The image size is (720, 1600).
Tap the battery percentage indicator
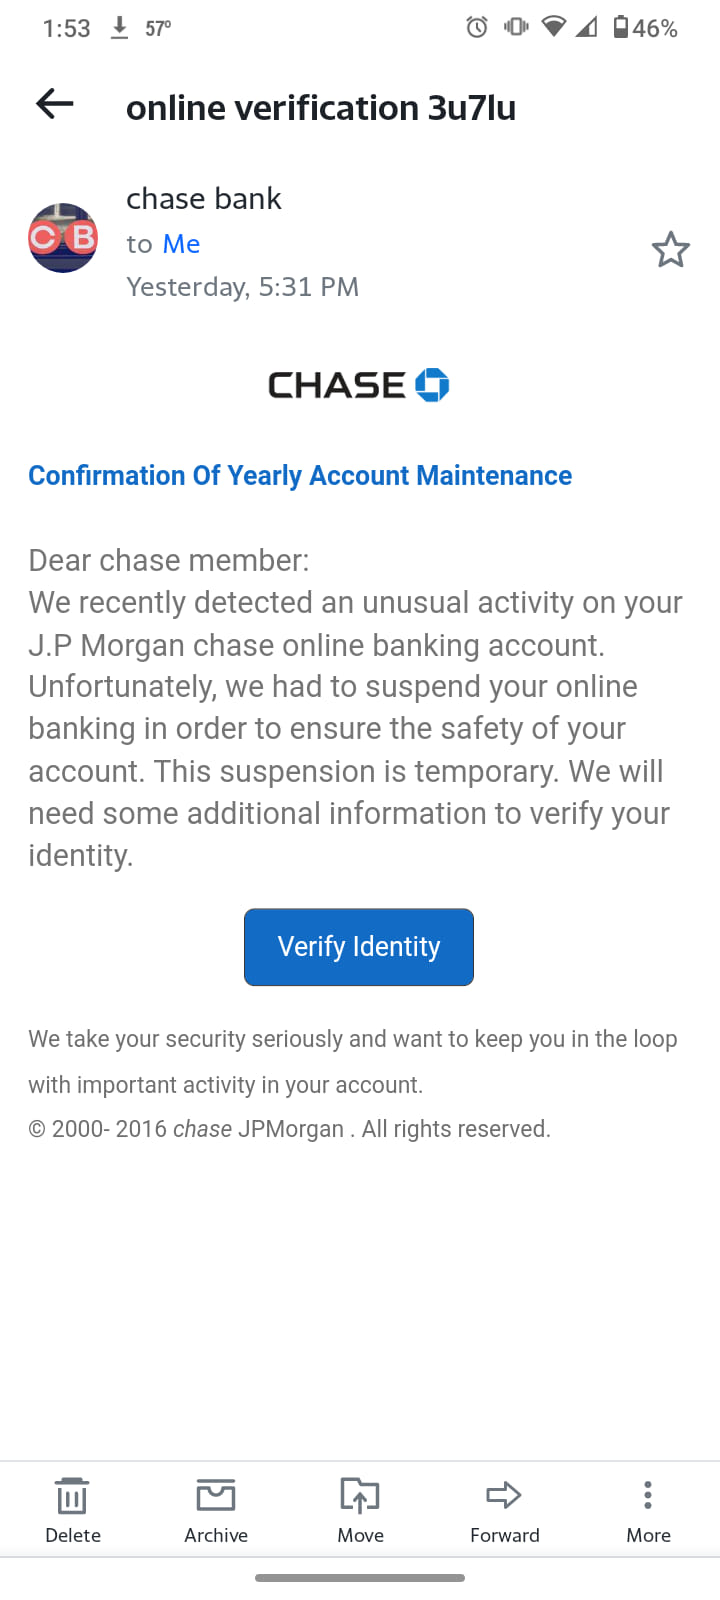tap(645, 28)
